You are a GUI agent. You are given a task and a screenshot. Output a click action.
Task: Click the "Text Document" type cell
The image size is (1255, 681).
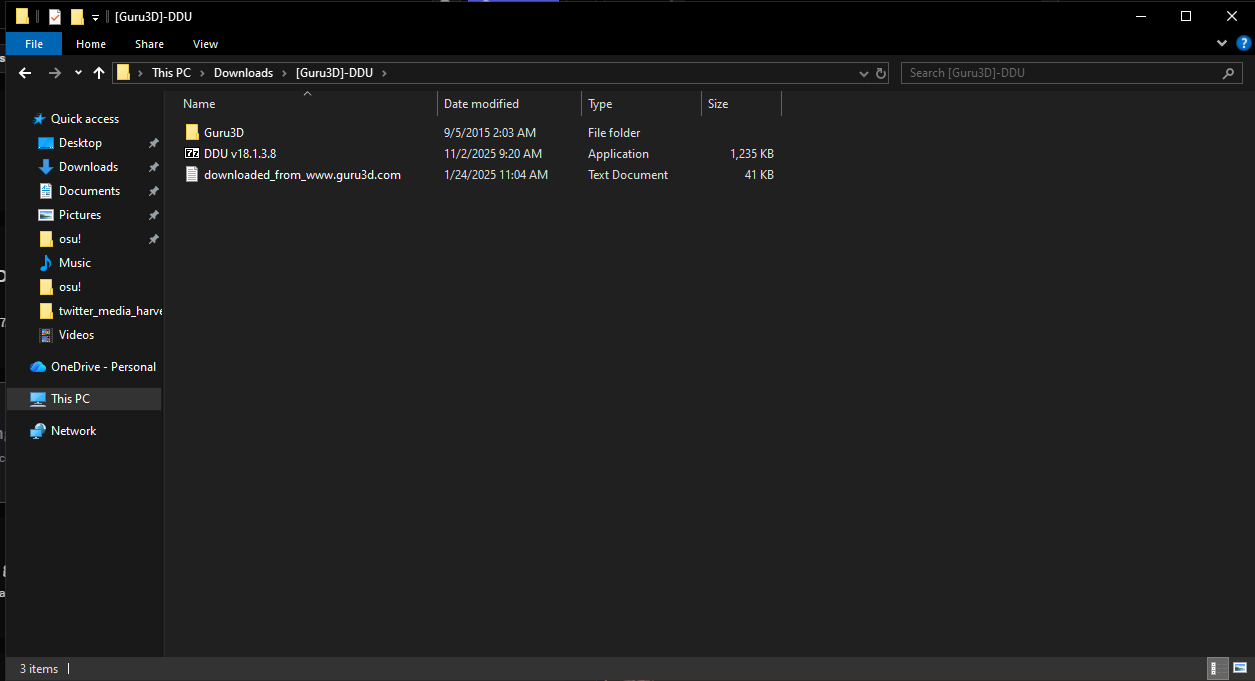tap(628, 175)
